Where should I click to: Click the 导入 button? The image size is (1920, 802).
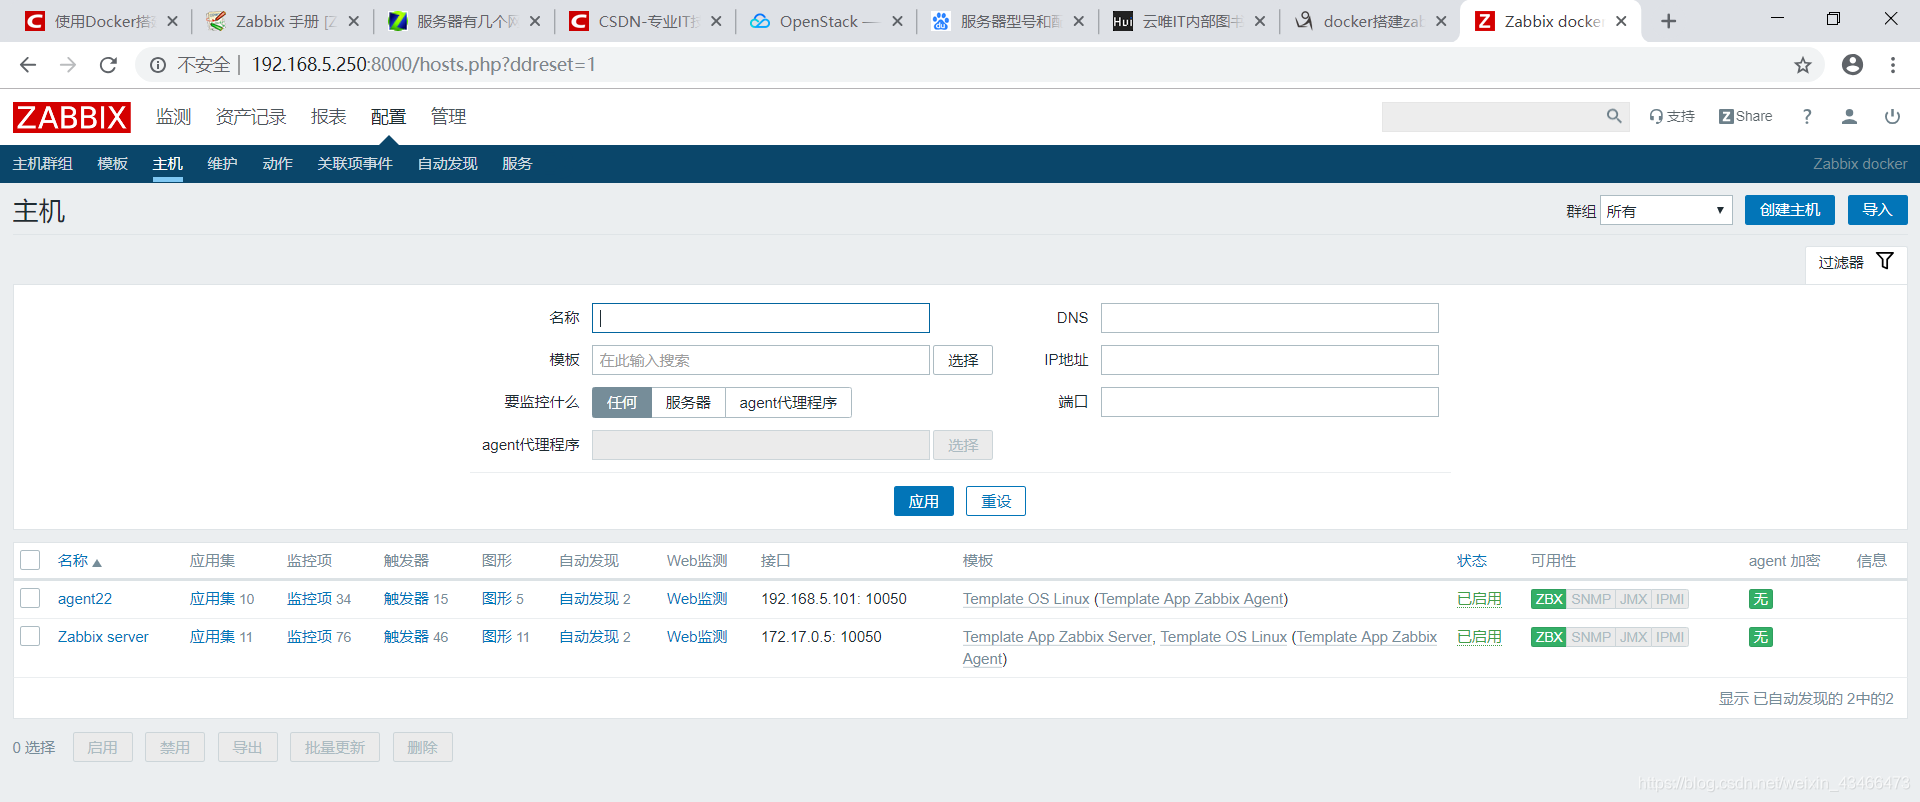pyautogui.click(x=1877, y=210)
